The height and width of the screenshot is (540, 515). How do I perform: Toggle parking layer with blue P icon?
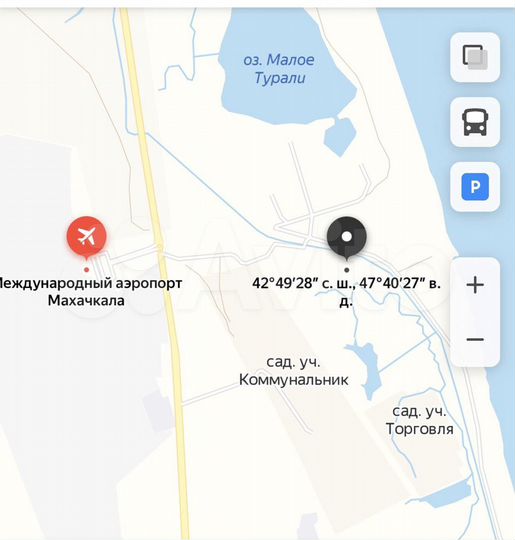(x=475, y=187)
